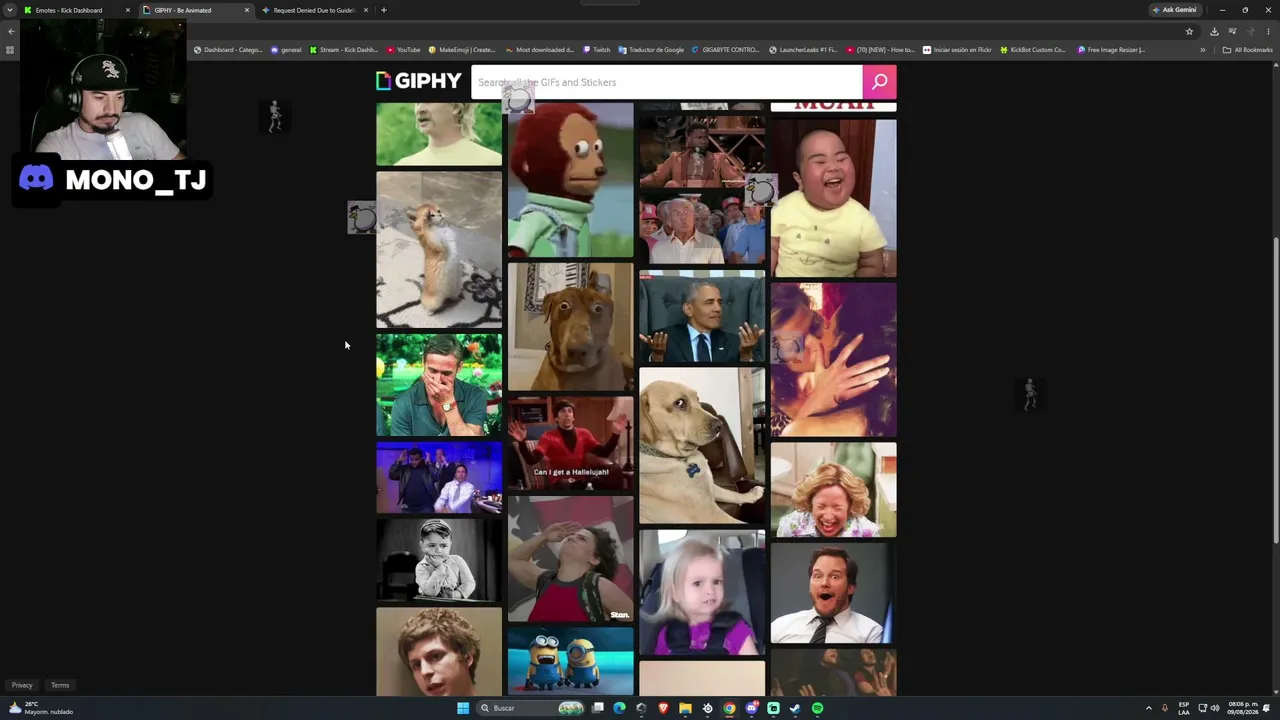Open the 'general' bookmark
The image size is (1280, 720).
tap(286, 50)
